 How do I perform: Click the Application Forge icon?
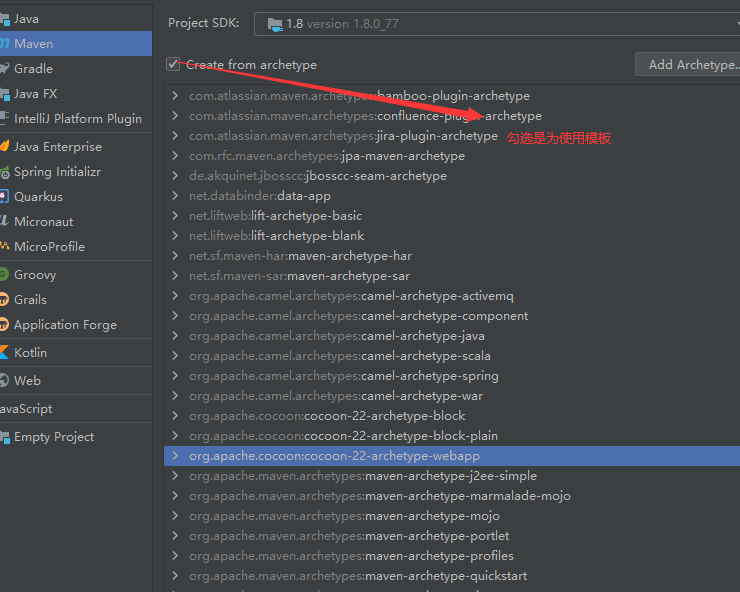click(5, 324)
